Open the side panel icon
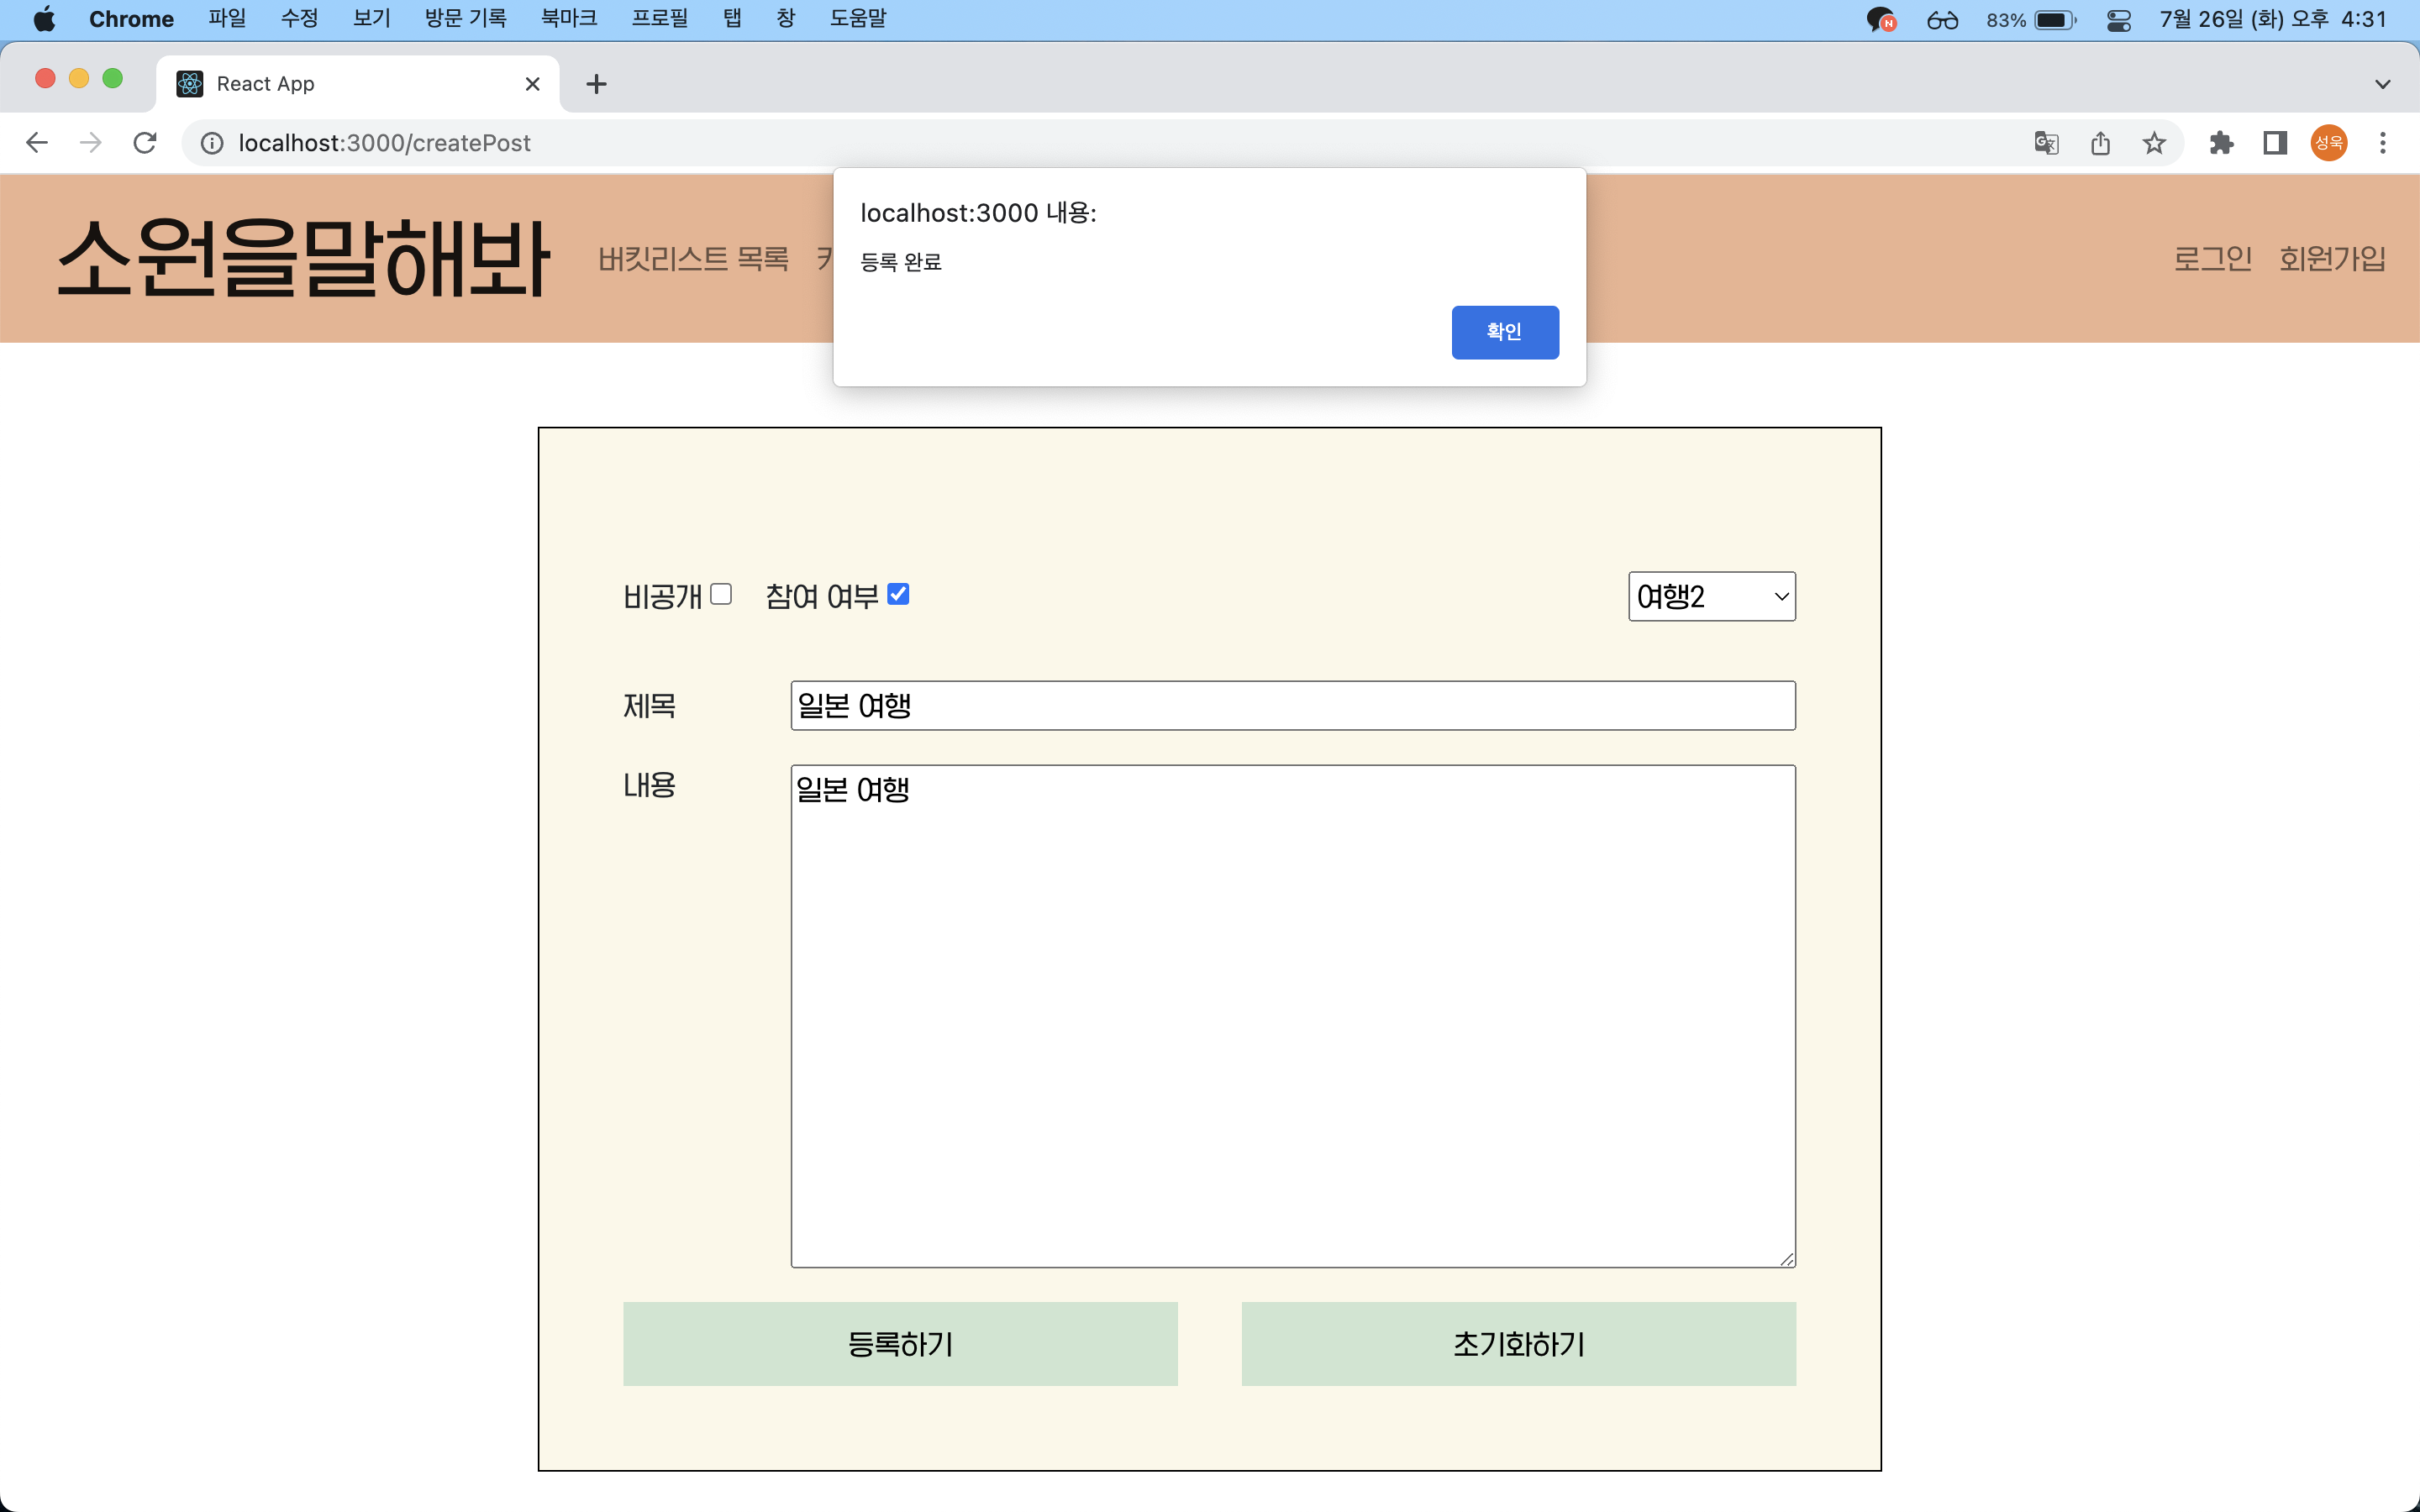Viewport: 2420px width, 1512px height. 2274,143
